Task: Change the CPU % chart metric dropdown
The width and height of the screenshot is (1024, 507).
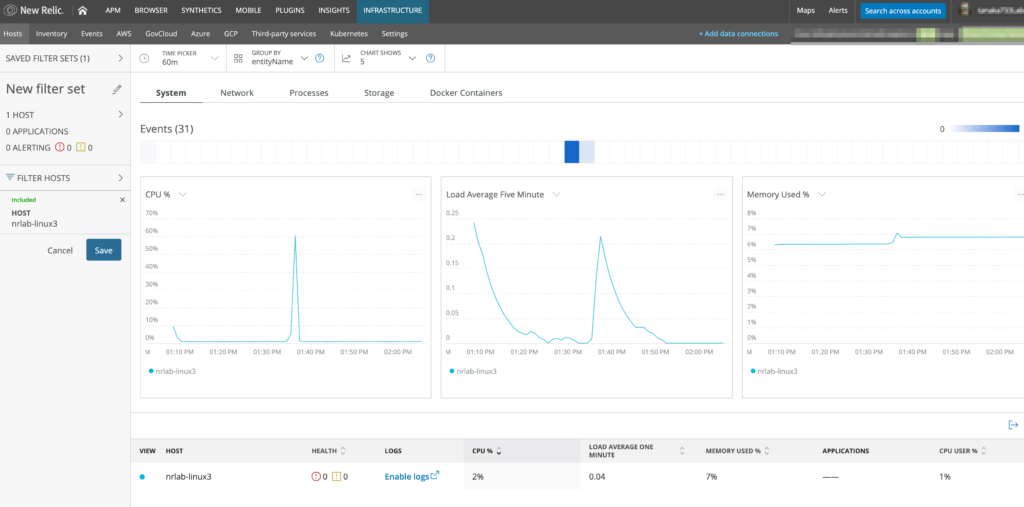Action: click(183, 194)
